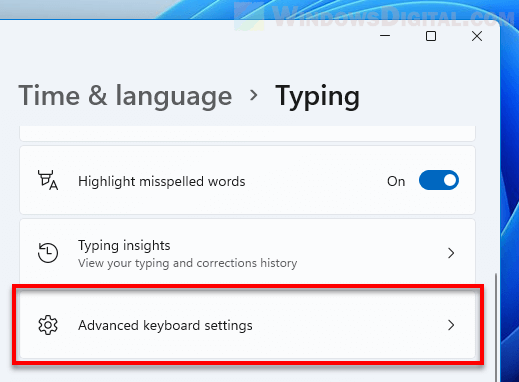The image size is (519, 382).
Task: Select the Highlight misspelled words label
Action: click(x=162, y=181)
